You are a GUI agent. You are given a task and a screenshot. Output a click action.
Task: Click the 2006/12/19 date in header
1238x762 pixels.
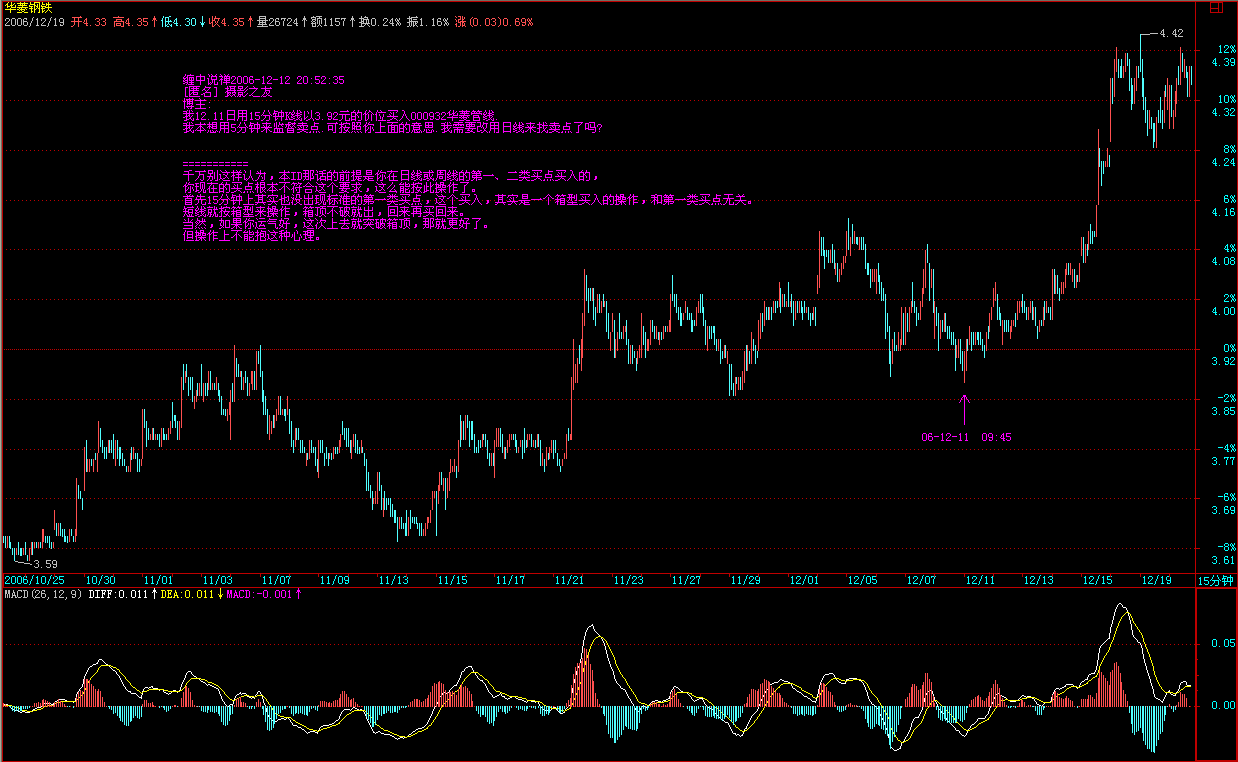[34, 21]
